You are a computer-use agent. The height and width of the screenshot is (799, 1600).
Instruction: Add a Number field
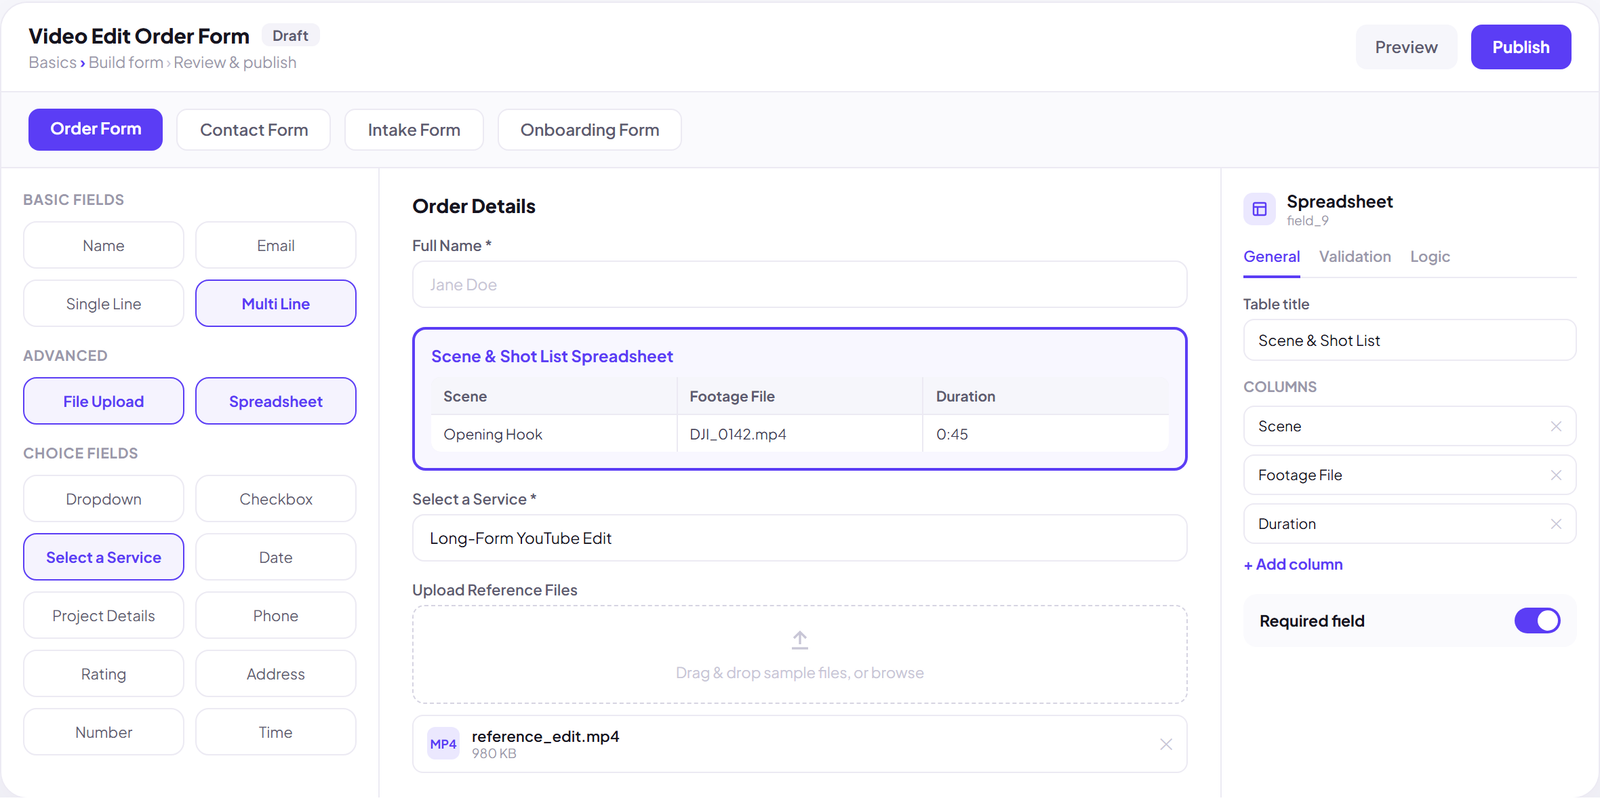pyautogui.click(x=104, y=732)
